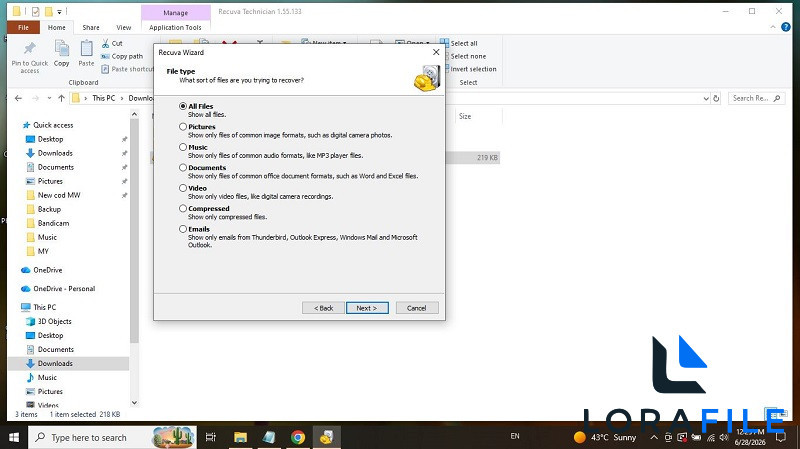800x449 pixels.
Task: Show hidden system tray icons
Action: click(654, 437)
